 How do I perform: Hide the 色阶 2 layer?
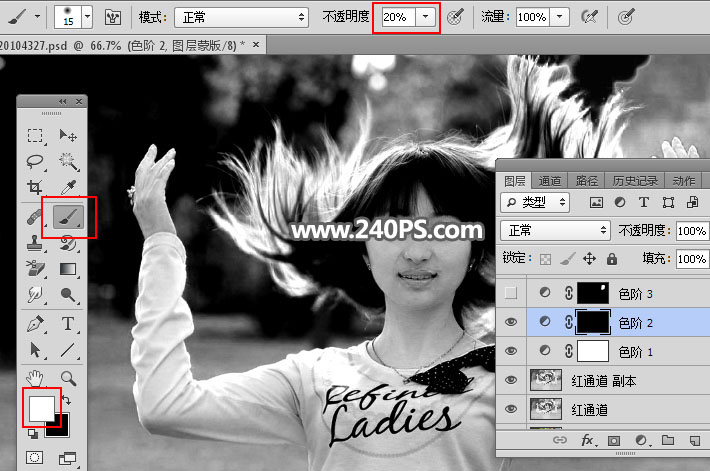[512, 322]
